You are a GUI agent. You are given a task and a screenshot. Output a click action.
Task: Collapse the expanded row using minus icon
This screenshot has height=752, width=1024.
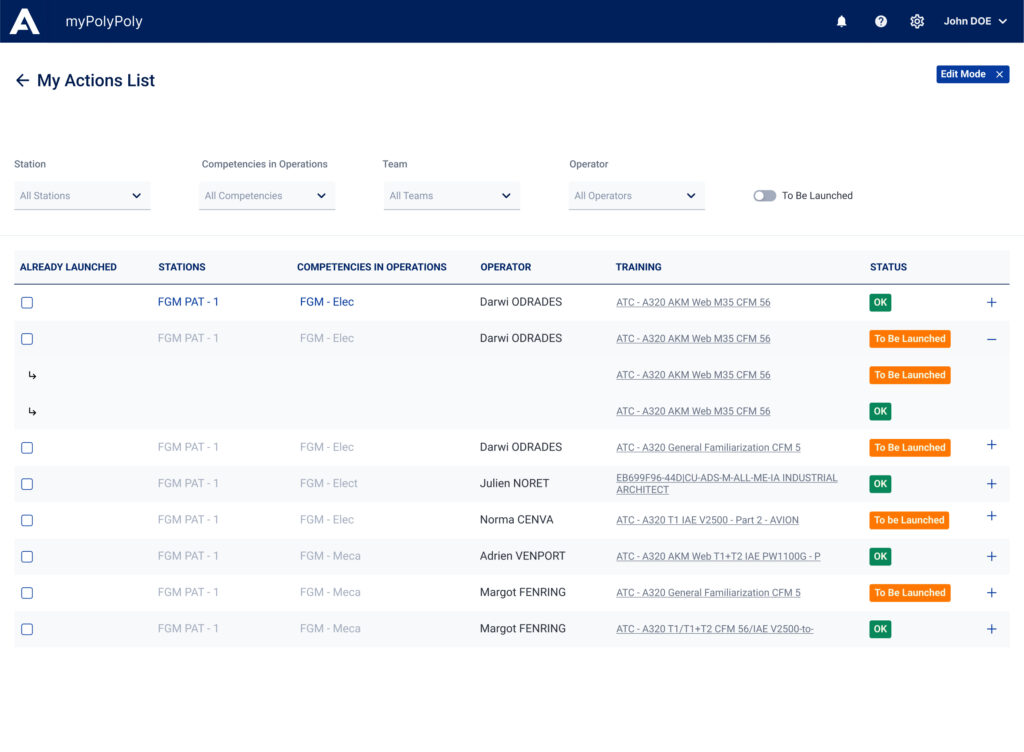991,339
